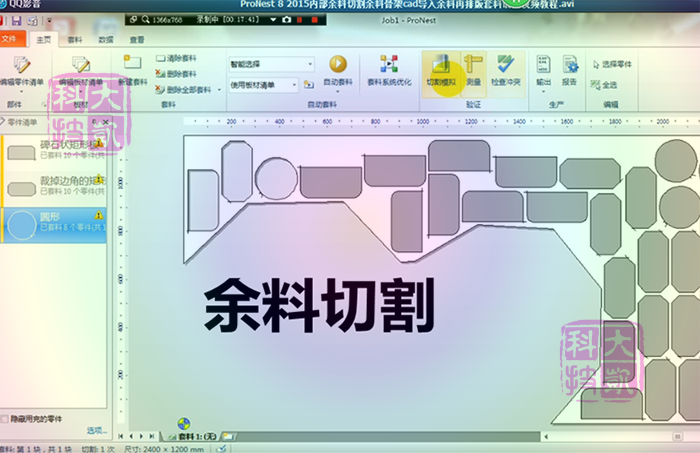Click the save icon in quick access toolbar
This screenshot has height=453, width=700.
click(x=17, y=21)
